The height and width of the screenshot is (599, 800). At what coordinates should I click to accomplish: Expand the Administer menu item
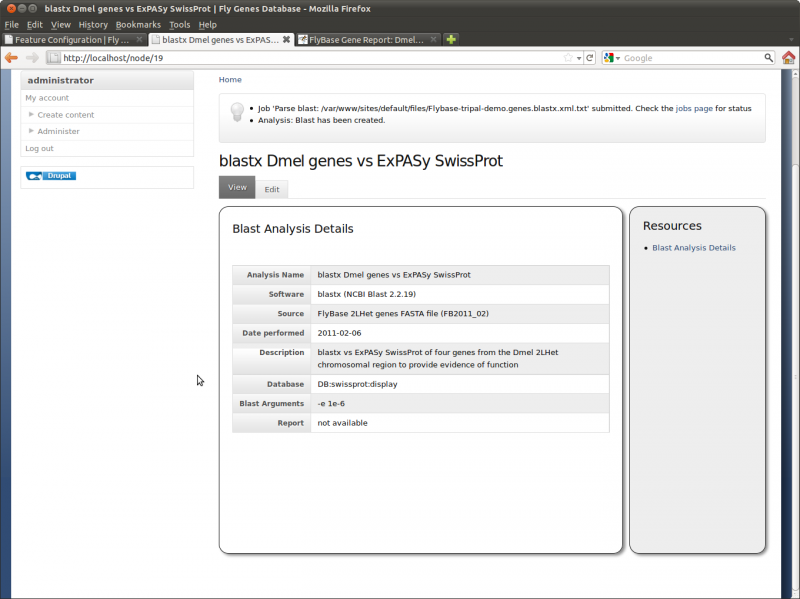tap(58, 131)
